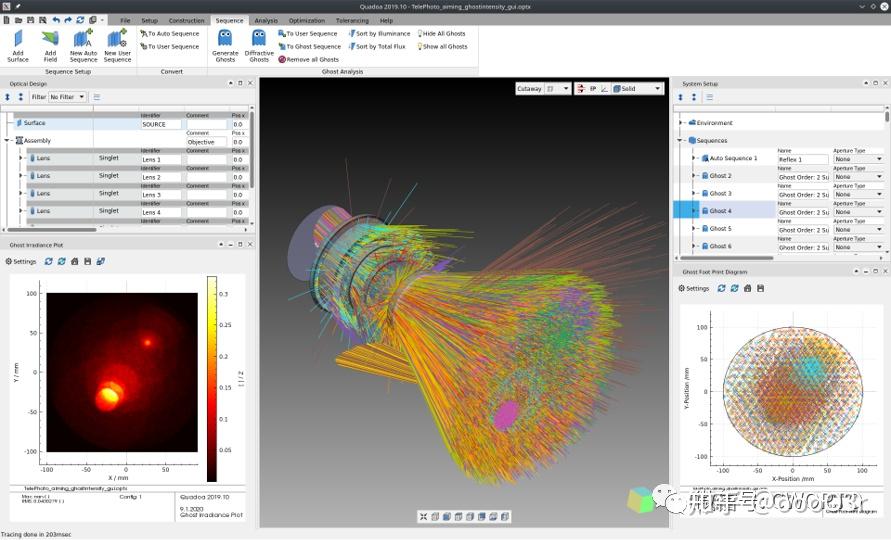Open the No Filter dropdown
The image size is (891, 540).
68,97
